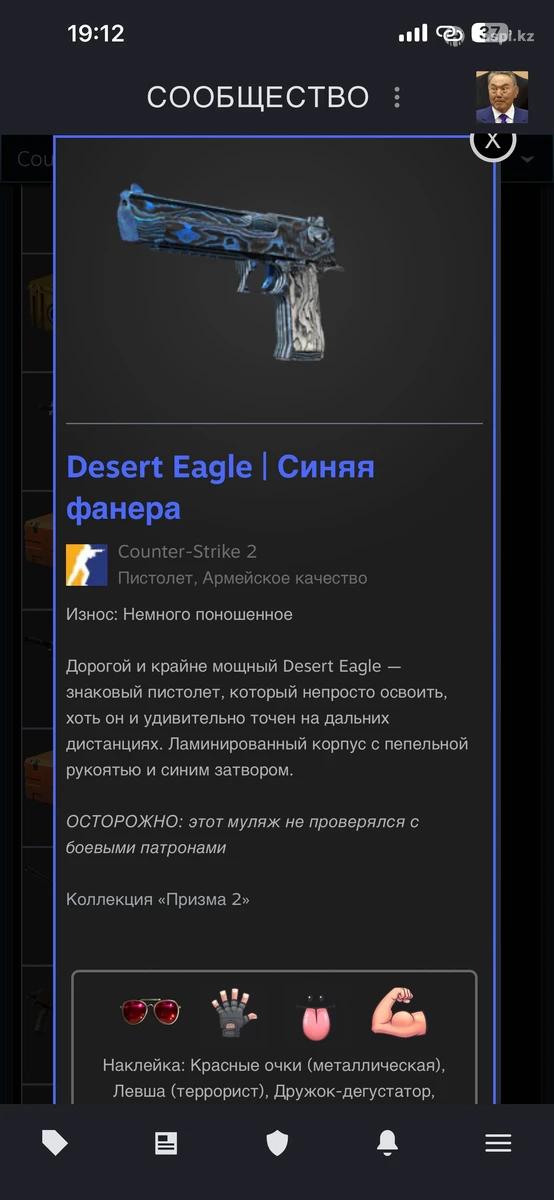Open the Desert Eagle | Синяя фанера title
The image size is (554, 1200).
[220, 487]
